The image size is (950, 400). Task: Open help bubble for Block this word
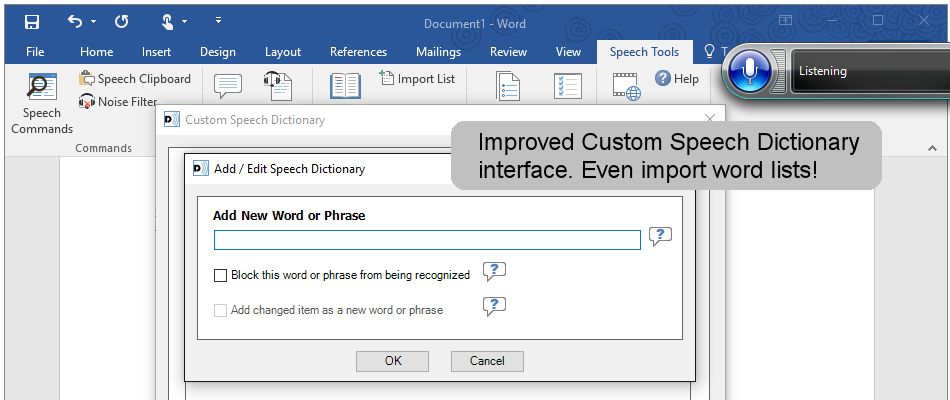(494, 272)
